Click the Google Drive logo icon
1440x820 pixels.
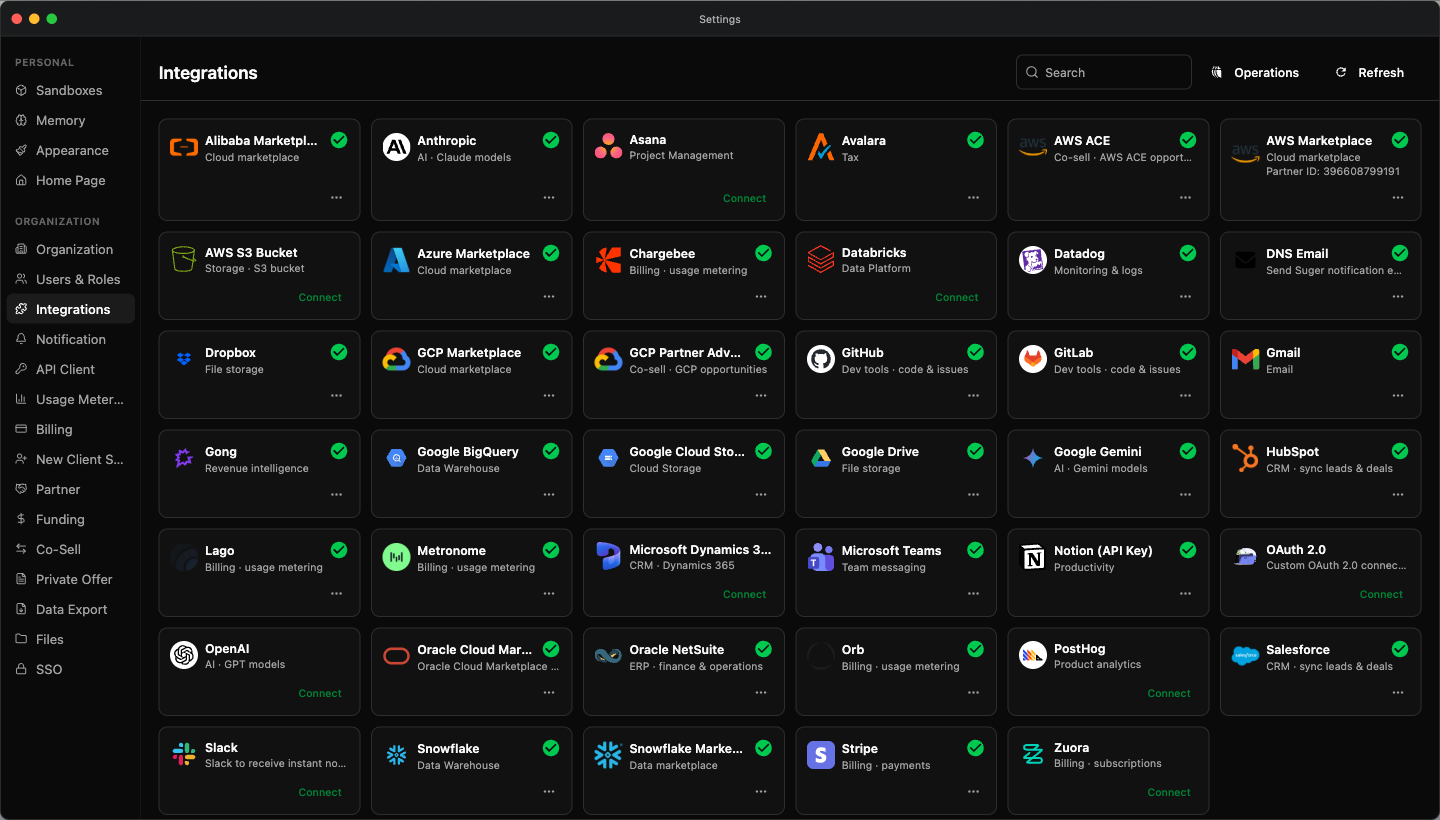pyautogui.click(x=821, y=458)
